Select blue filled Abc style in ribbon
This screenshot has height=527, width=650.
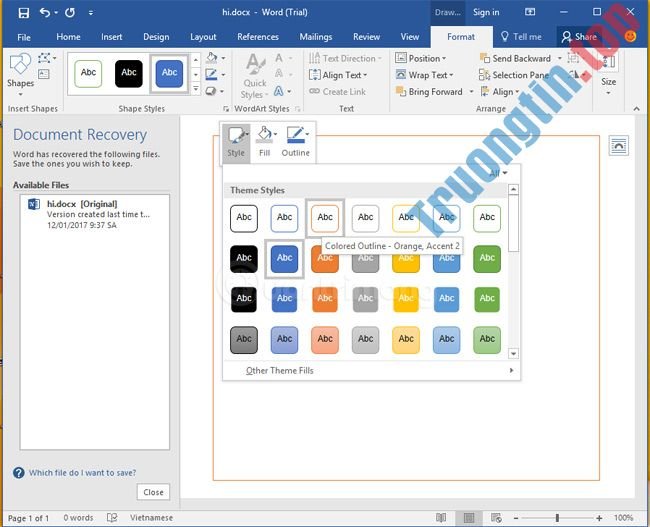169,73
